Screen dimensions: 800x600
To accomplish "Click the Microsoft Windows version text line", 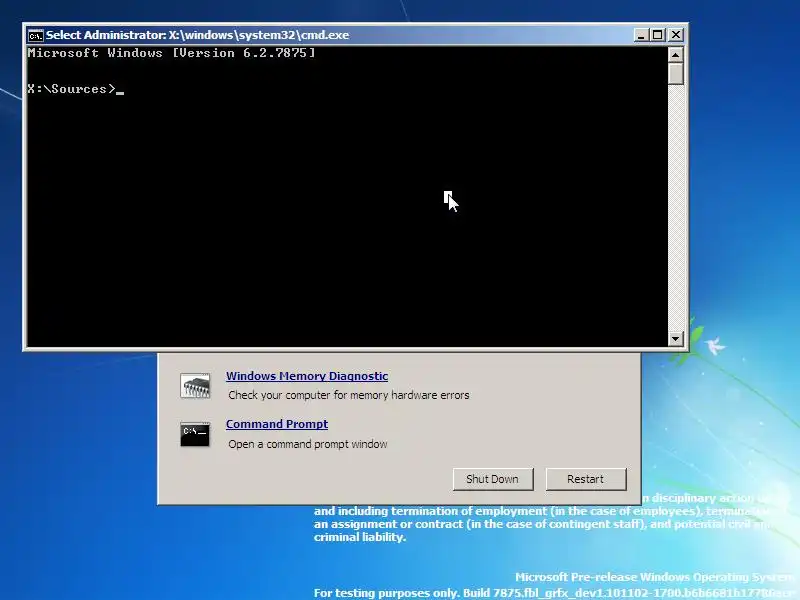I will 171,53.
